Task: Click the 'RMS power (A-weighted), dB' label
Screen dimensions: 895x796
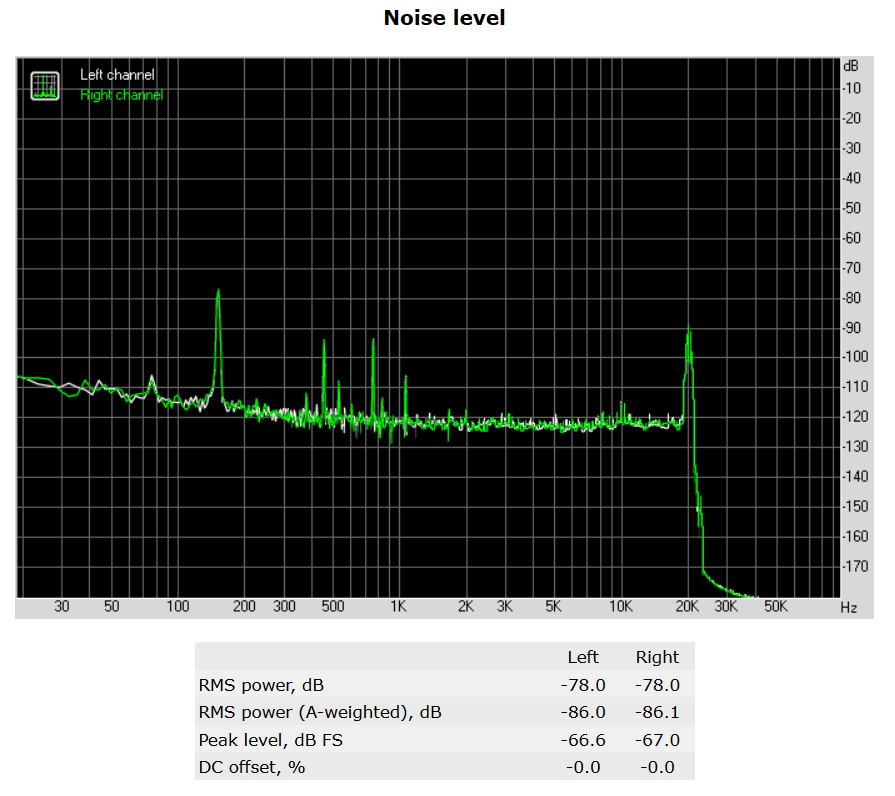Action: pos(320,712)
